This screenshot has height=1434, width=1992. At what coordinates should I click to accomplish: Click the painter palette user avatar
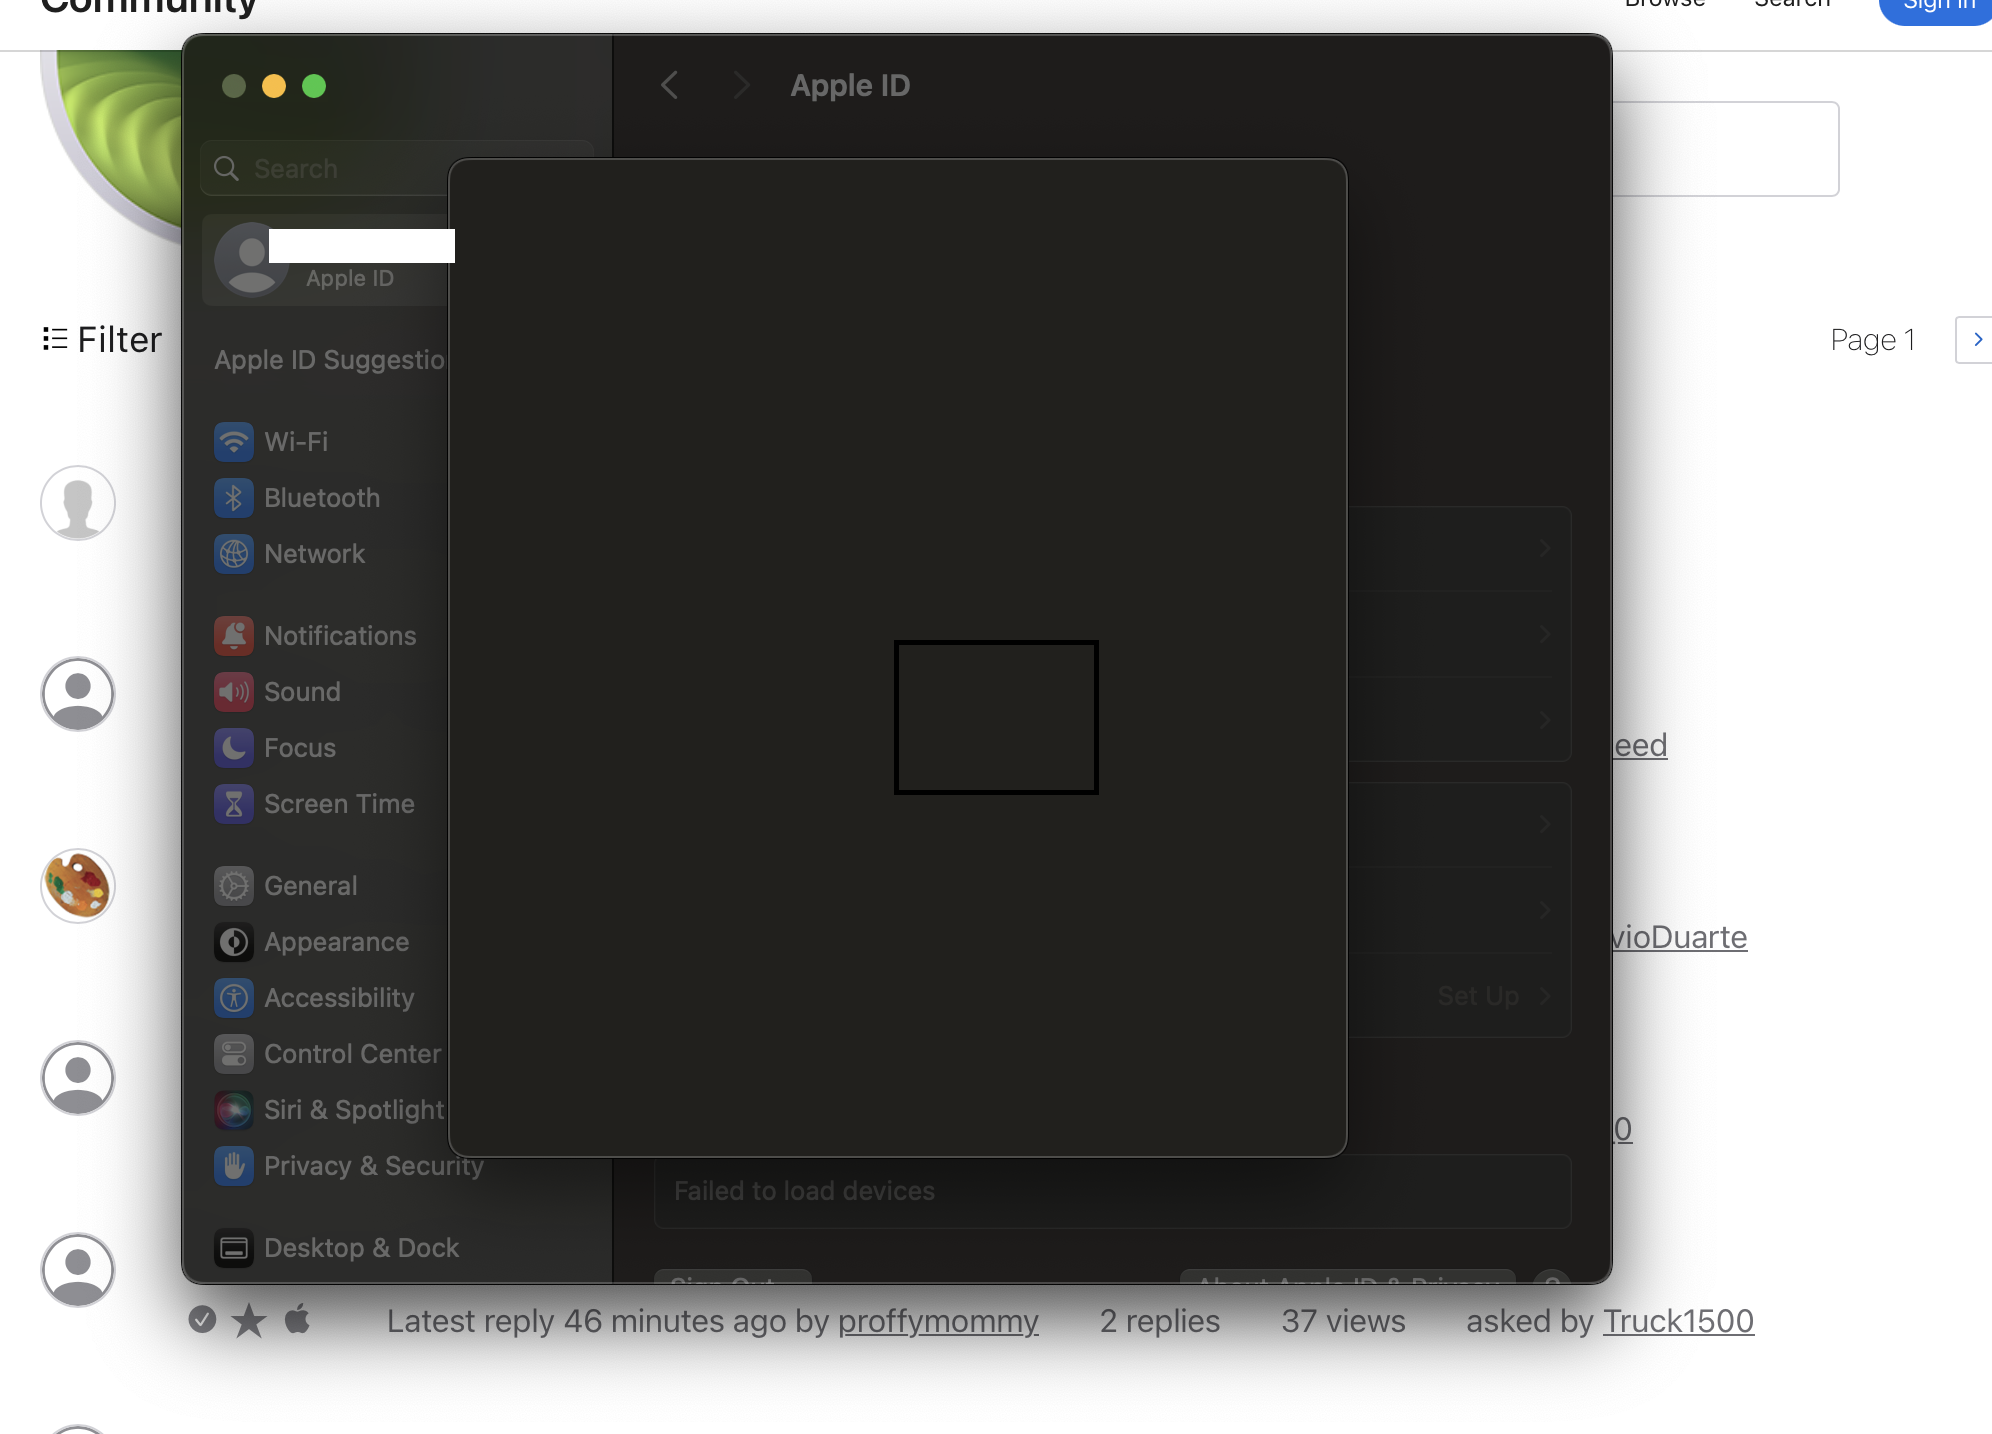click(x=78, y=885)
